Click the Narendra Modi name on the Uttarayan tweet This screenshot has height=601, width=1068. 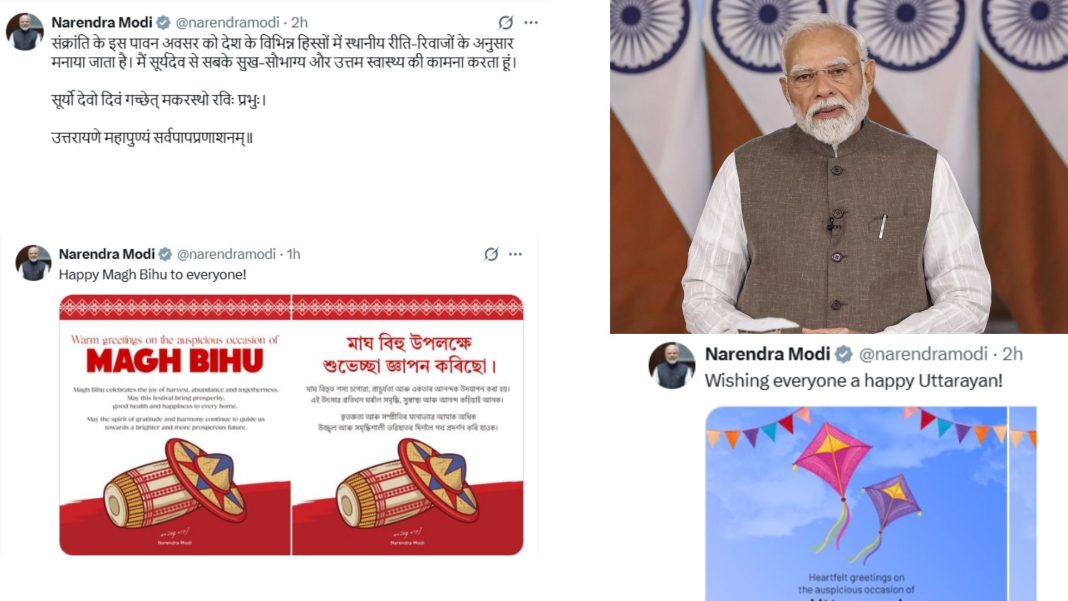coord(768,354)
